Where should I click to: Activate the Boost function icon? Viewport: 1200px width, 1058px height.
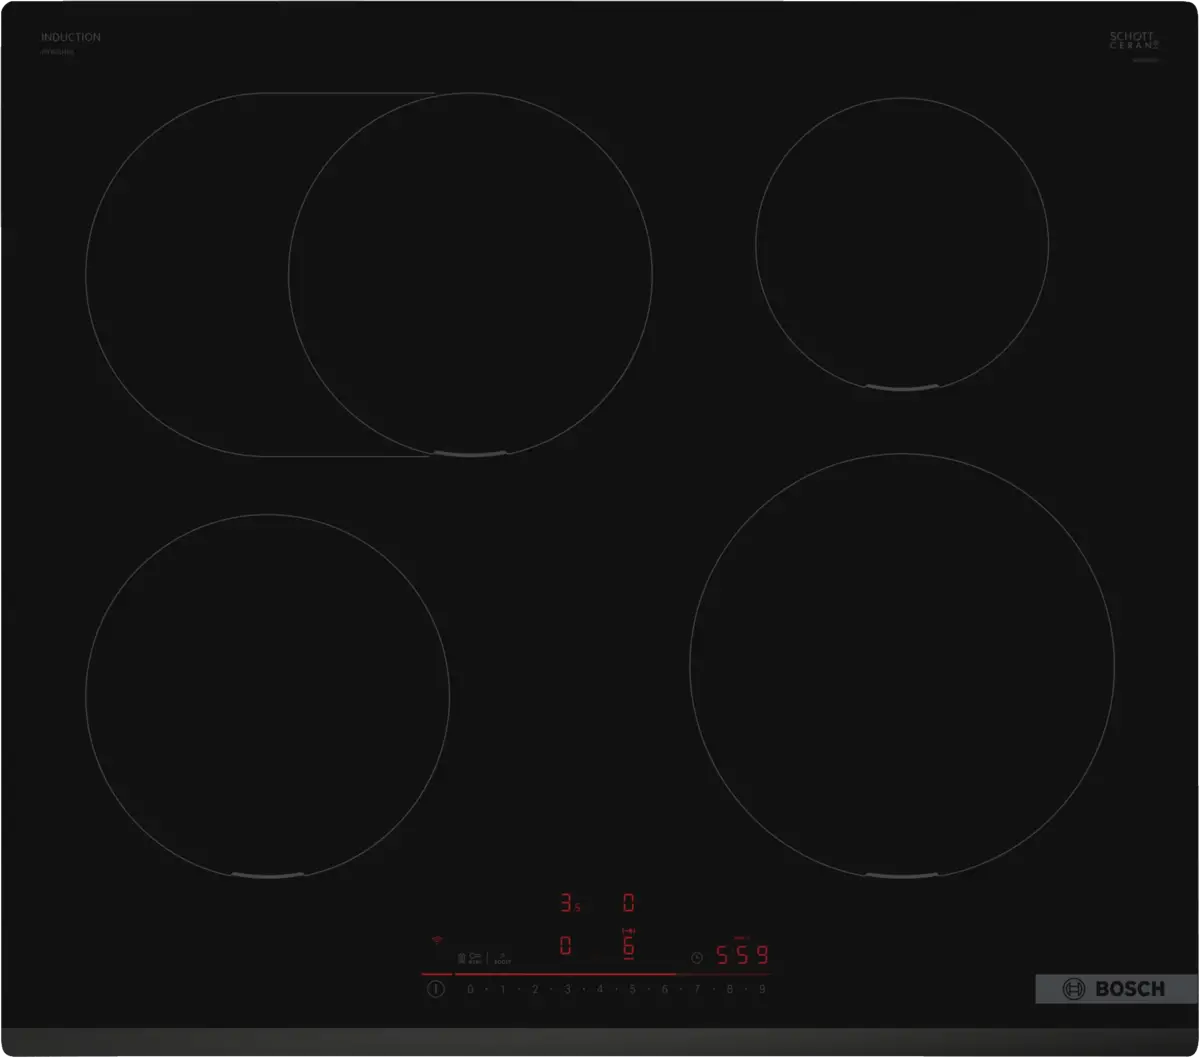coord(502,958)
